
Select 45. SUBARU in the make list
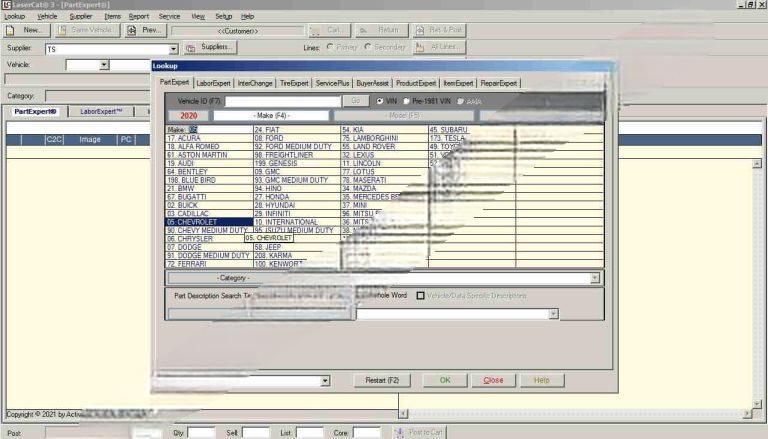tap(472, 130)
